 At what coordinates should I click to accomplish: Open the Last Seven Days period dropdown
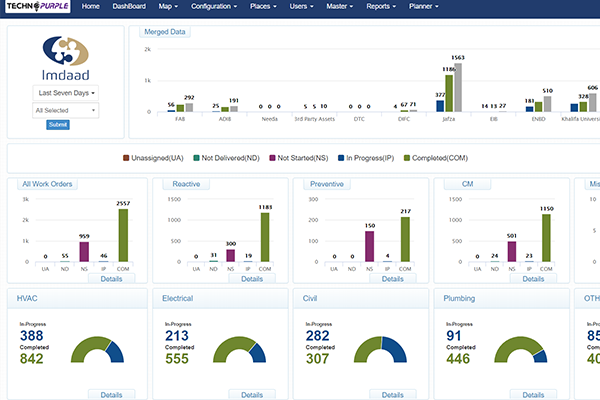(x=66, y=93)
